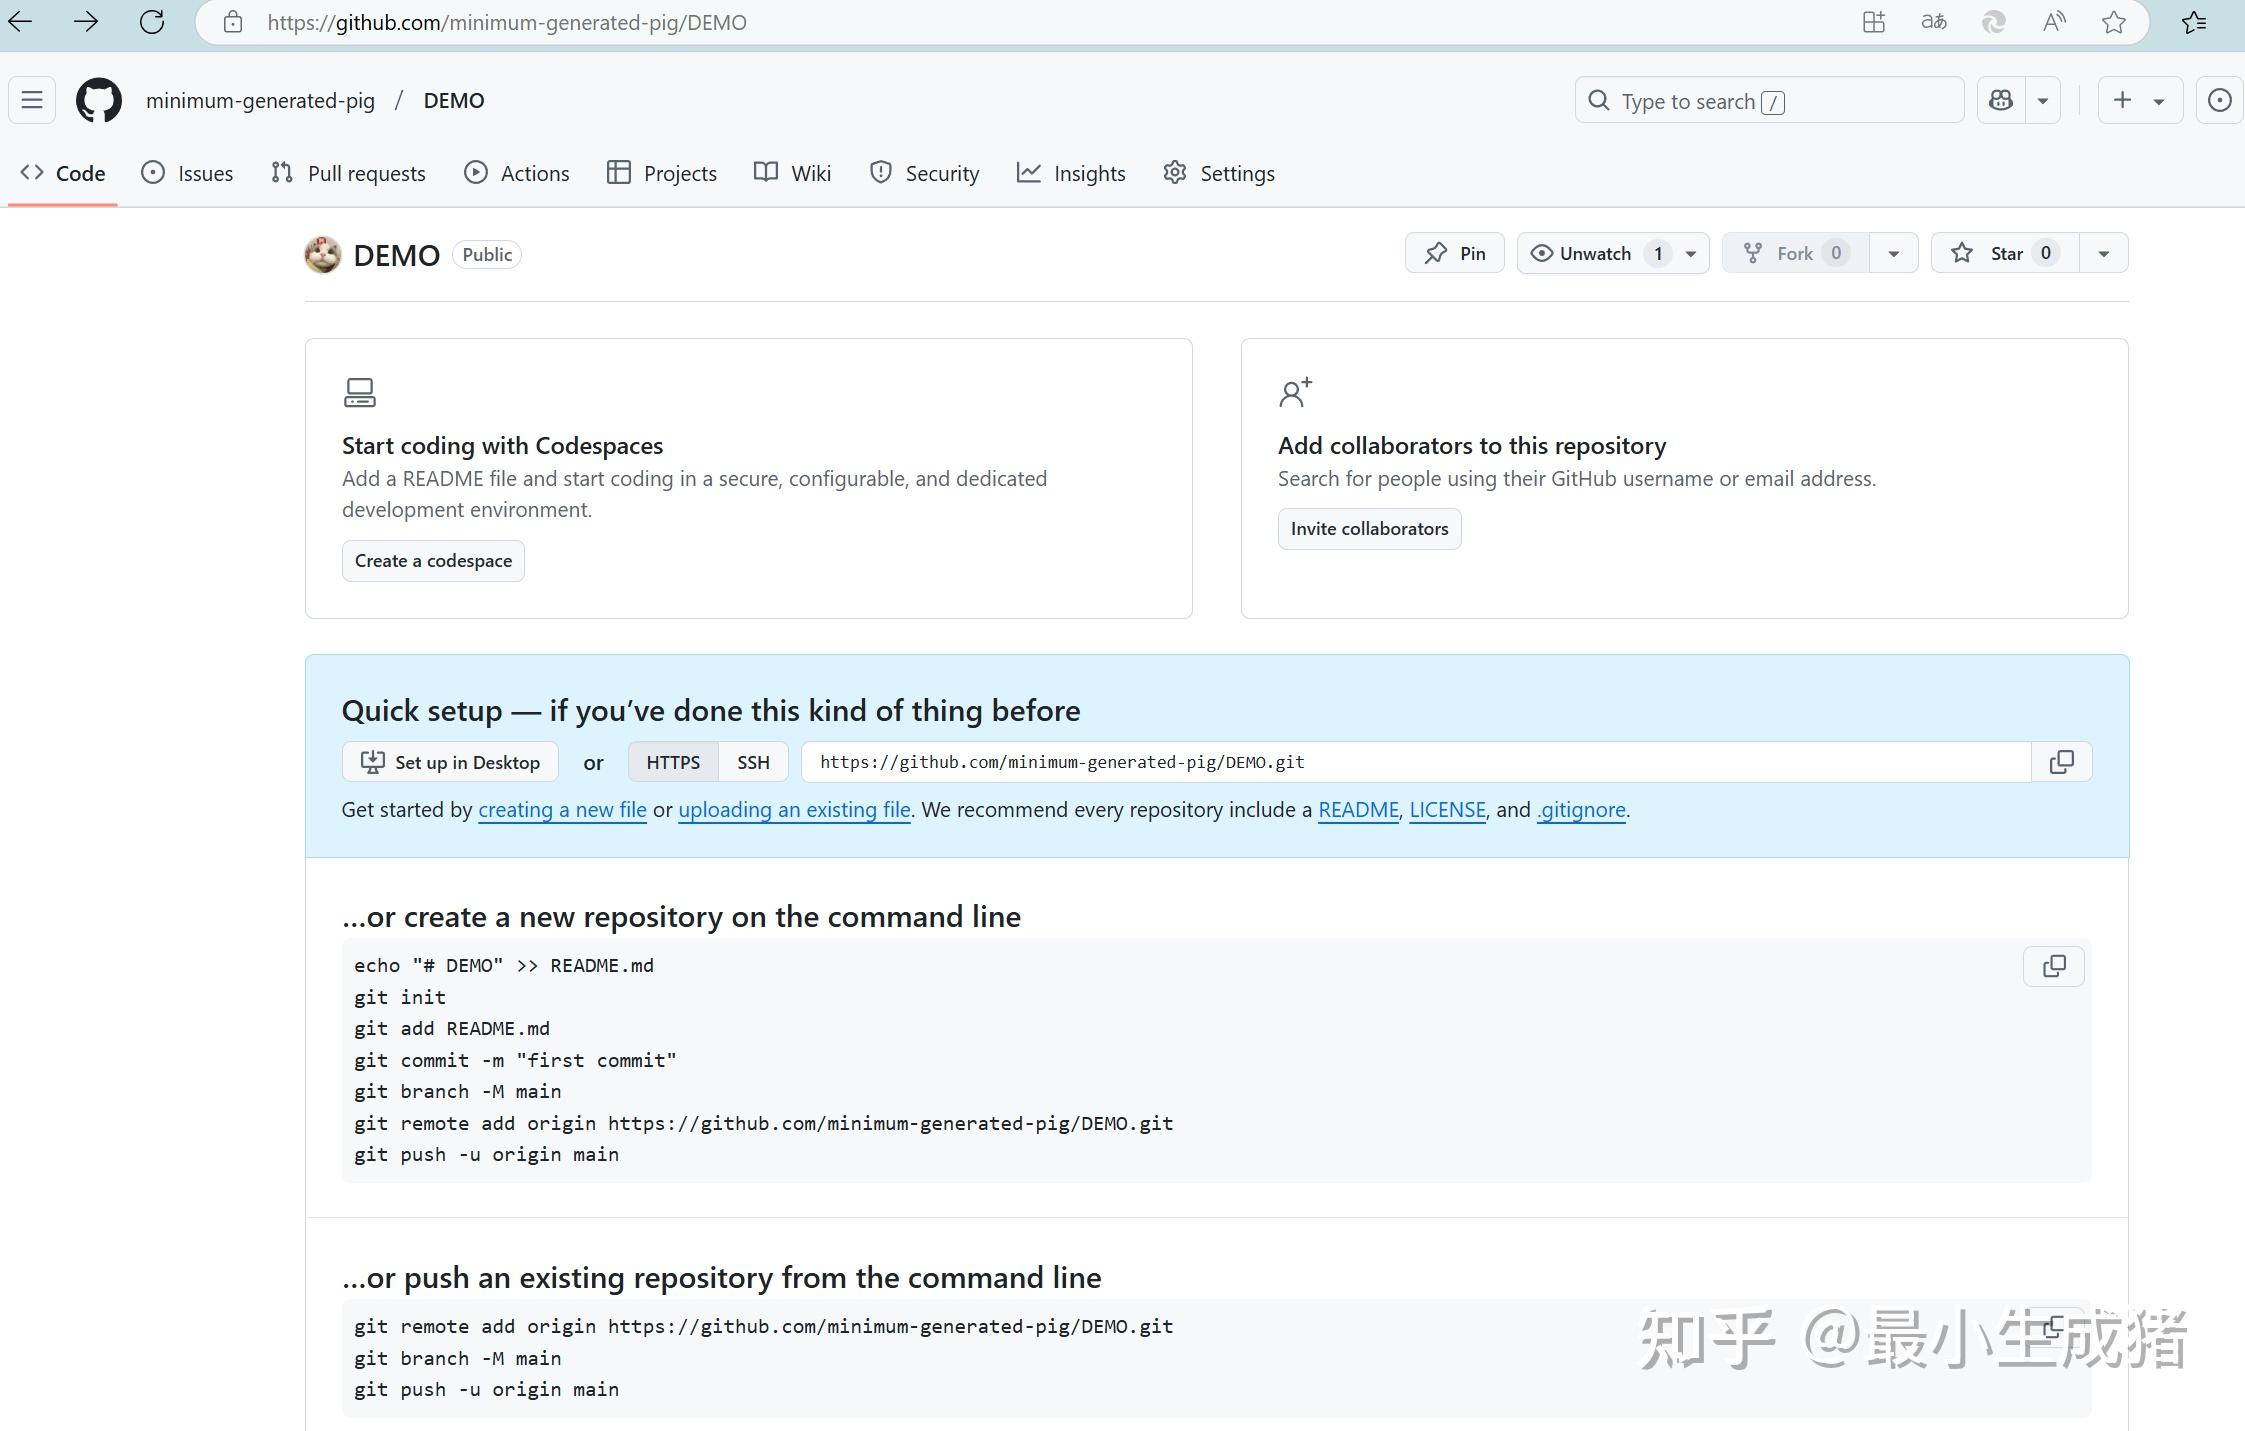
Task: Open the creating a new file link
Action: point(562,810)
